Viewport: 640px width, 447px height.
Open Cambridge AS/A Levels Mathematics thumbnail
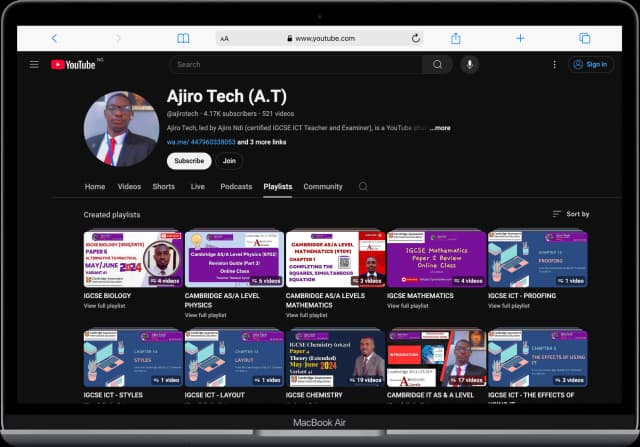(336, 259)
